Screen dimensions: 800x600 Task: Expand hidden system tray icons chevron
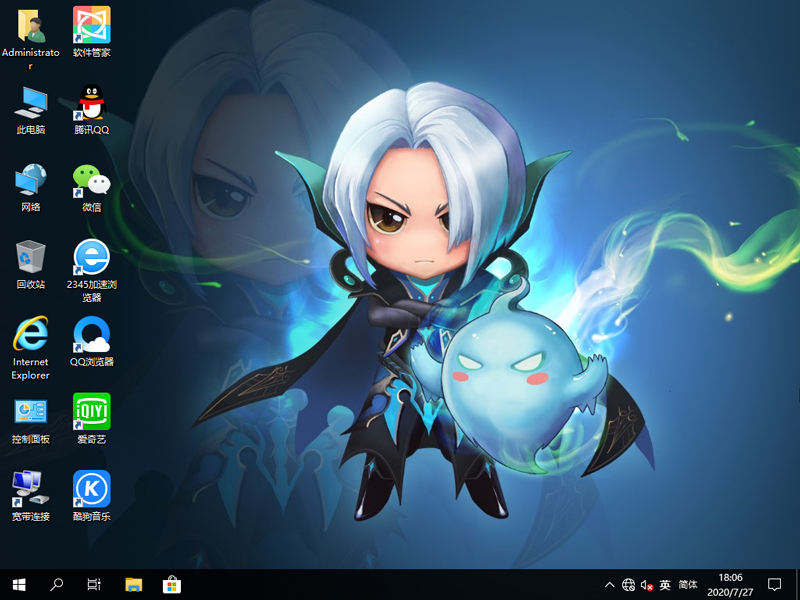point(609,585)
